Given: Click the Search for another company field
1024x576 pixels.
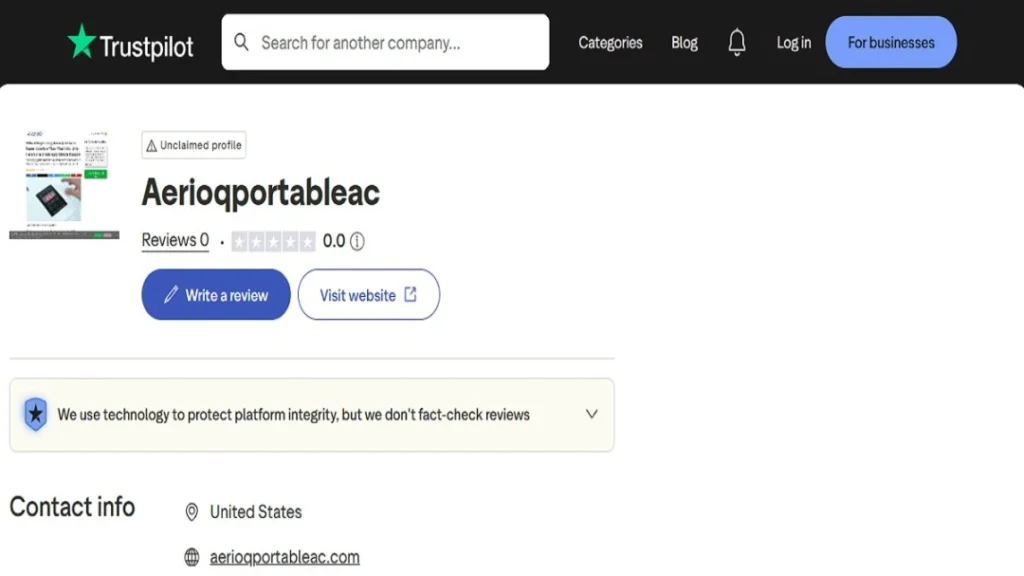Looking at the screenshot, I should click(385, 42).
